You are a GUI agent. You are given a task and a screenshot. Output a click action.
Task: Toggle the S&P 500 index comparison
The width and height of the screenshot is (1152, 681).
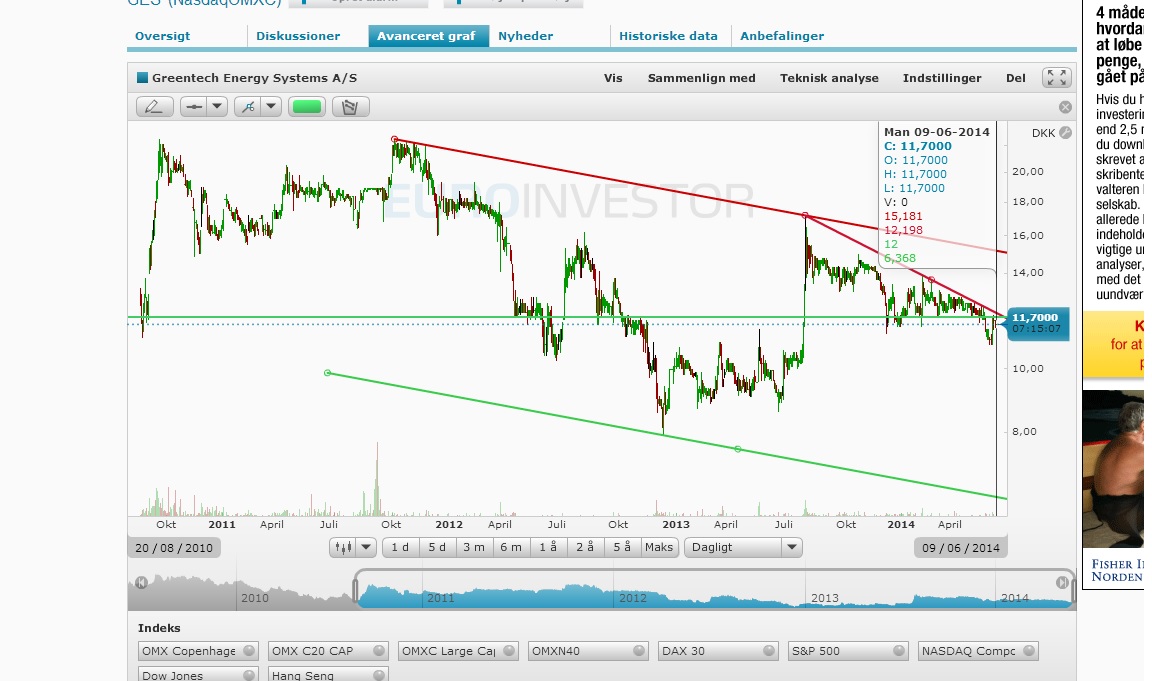pyautogui.click(x=849, y=651)
